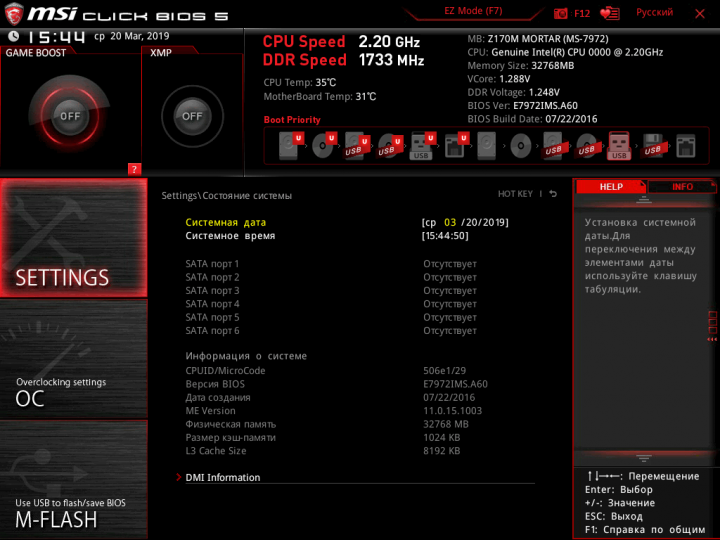Select the legacy hard disk boot icon without badge
The height and width of the screenshot is (540, 720).
(x=487, y=146)
